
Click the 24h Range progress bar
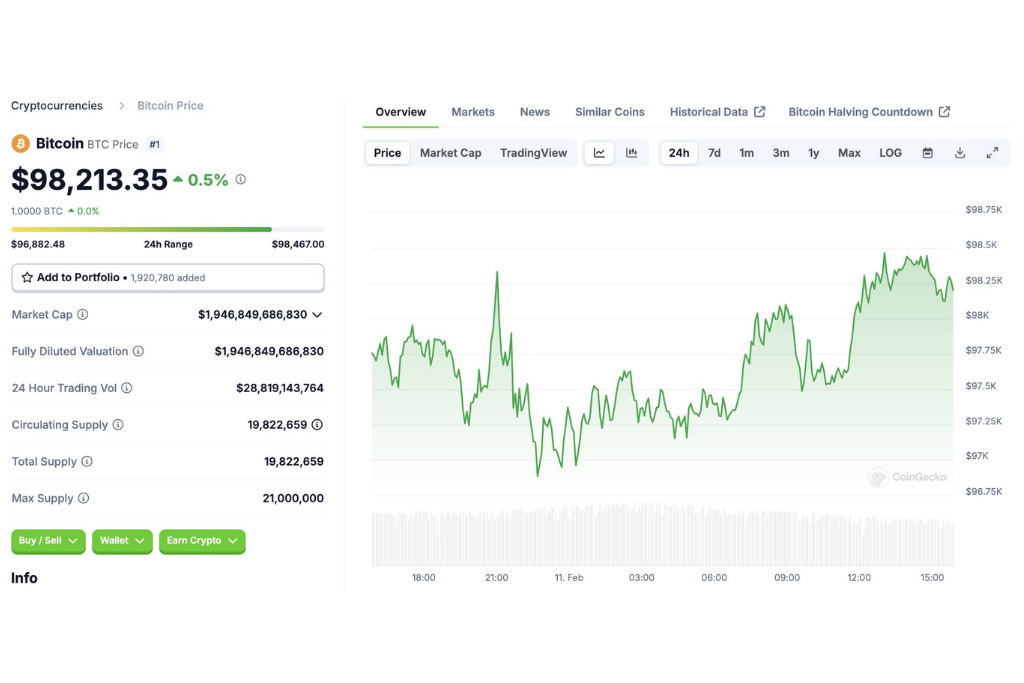[x=168, y=229]
